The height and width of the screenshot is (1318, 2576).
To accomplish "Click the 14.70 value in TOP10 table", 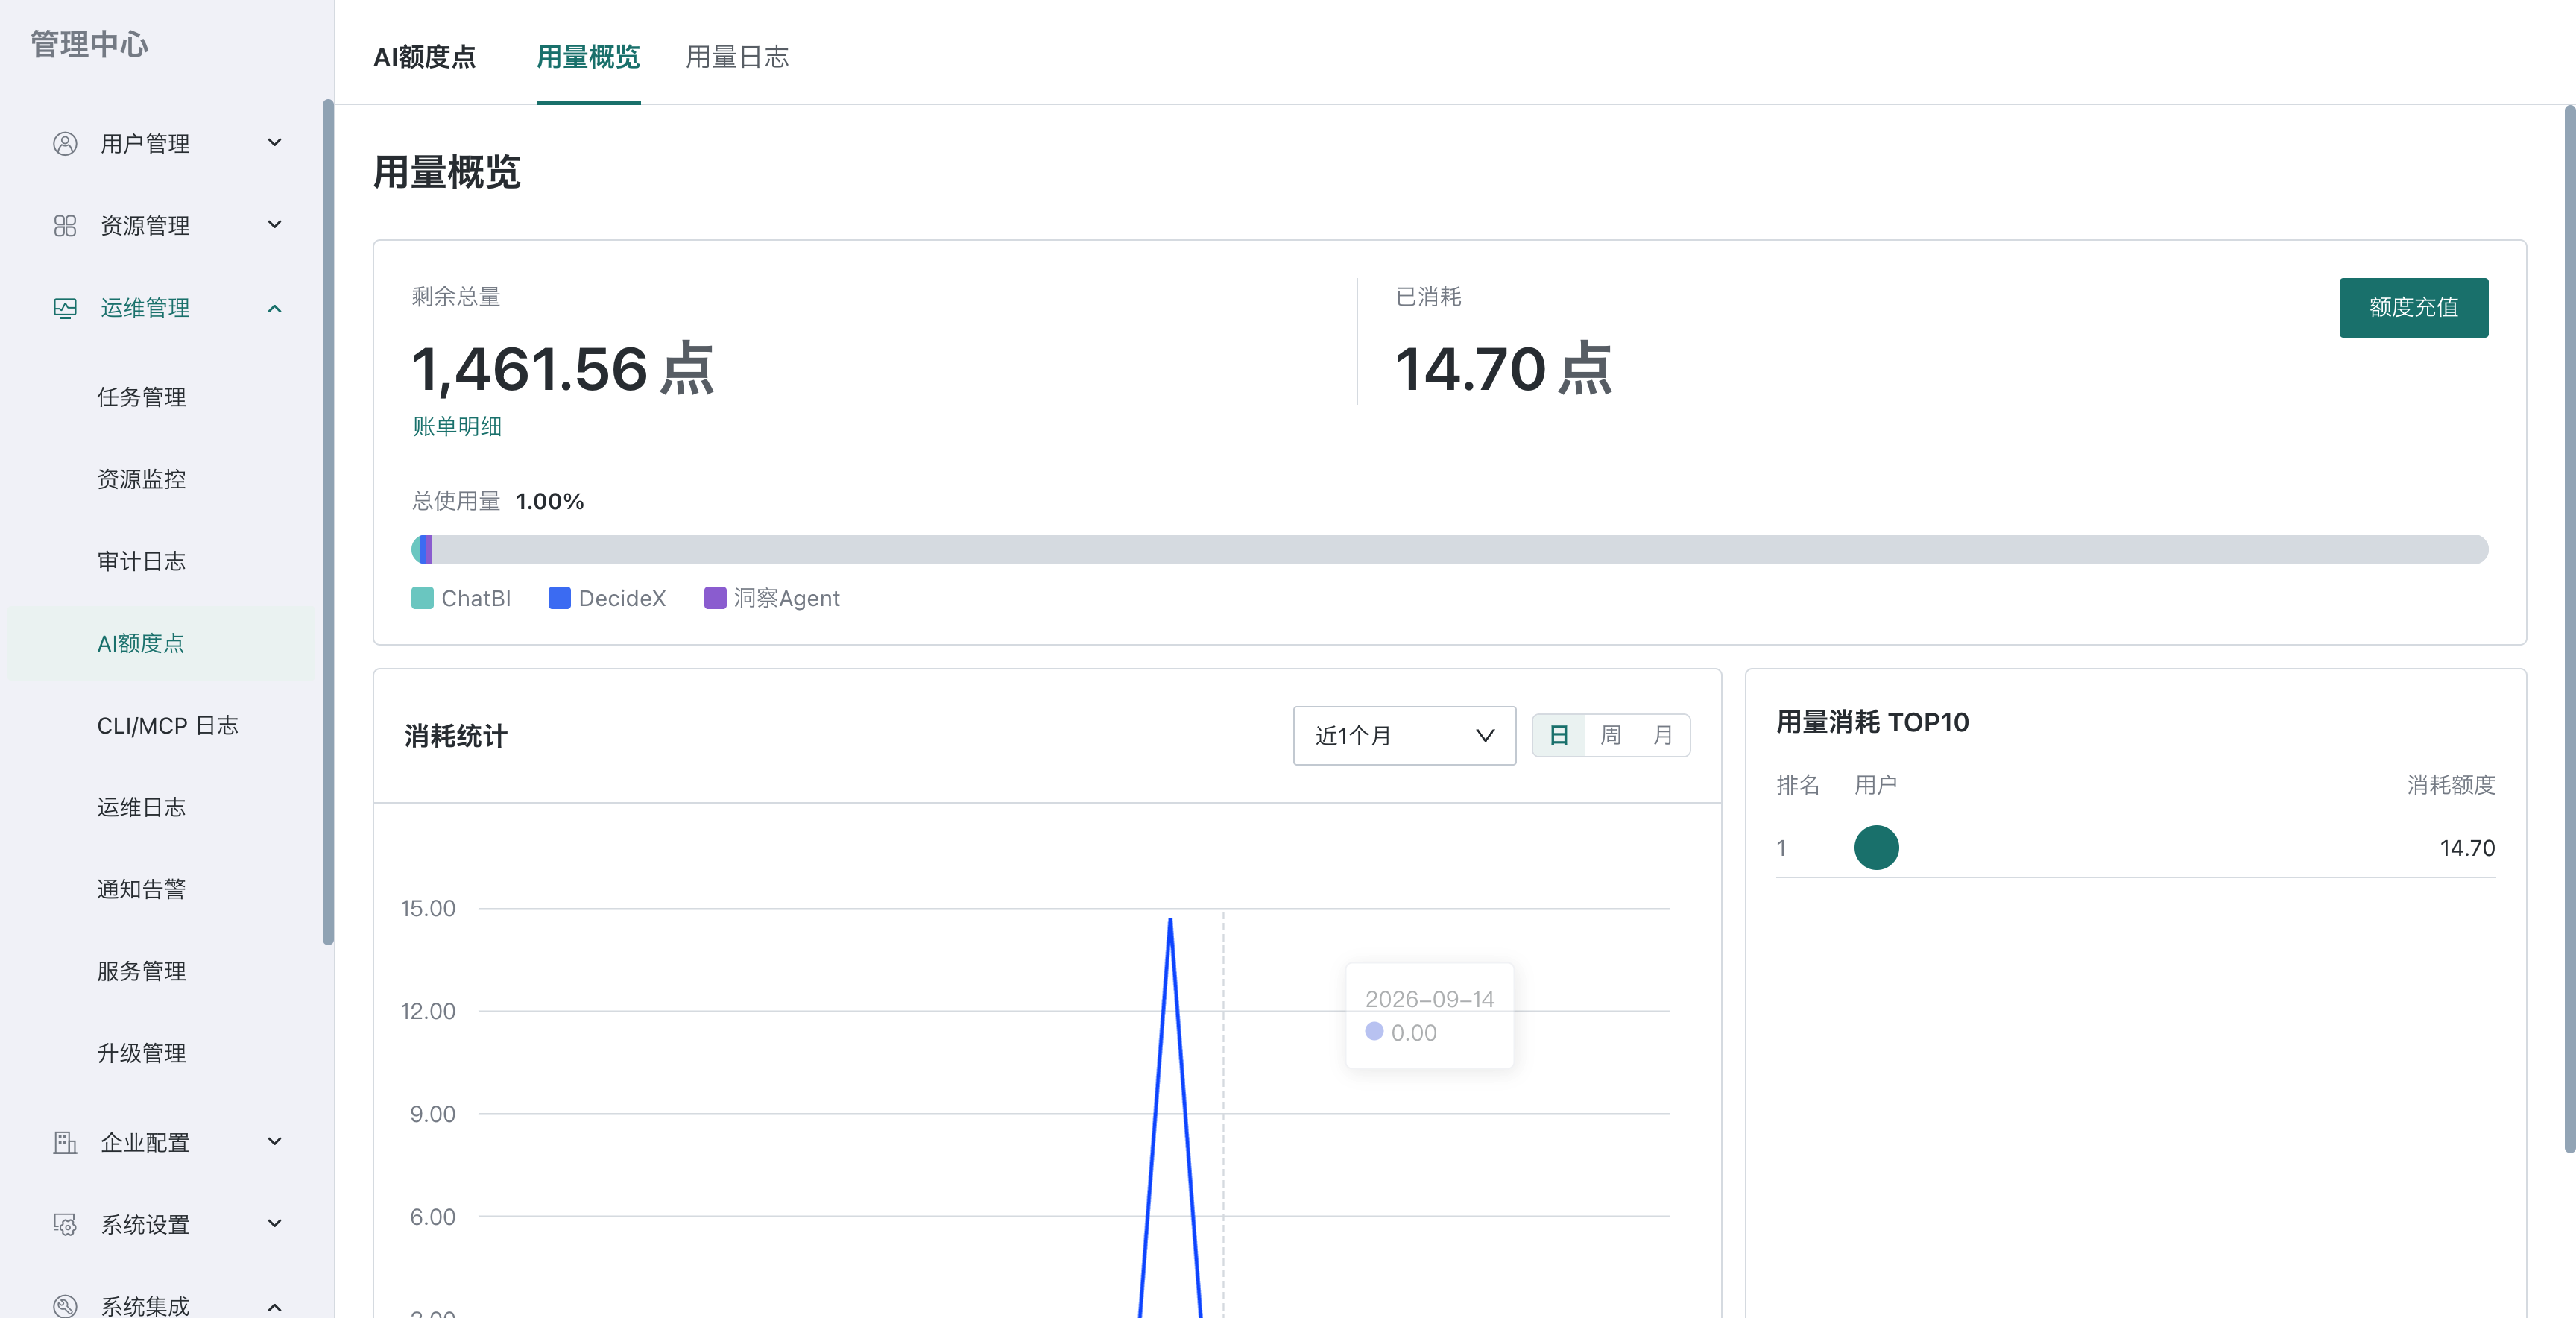I will pyautogui.click(x=2467, y=848).
